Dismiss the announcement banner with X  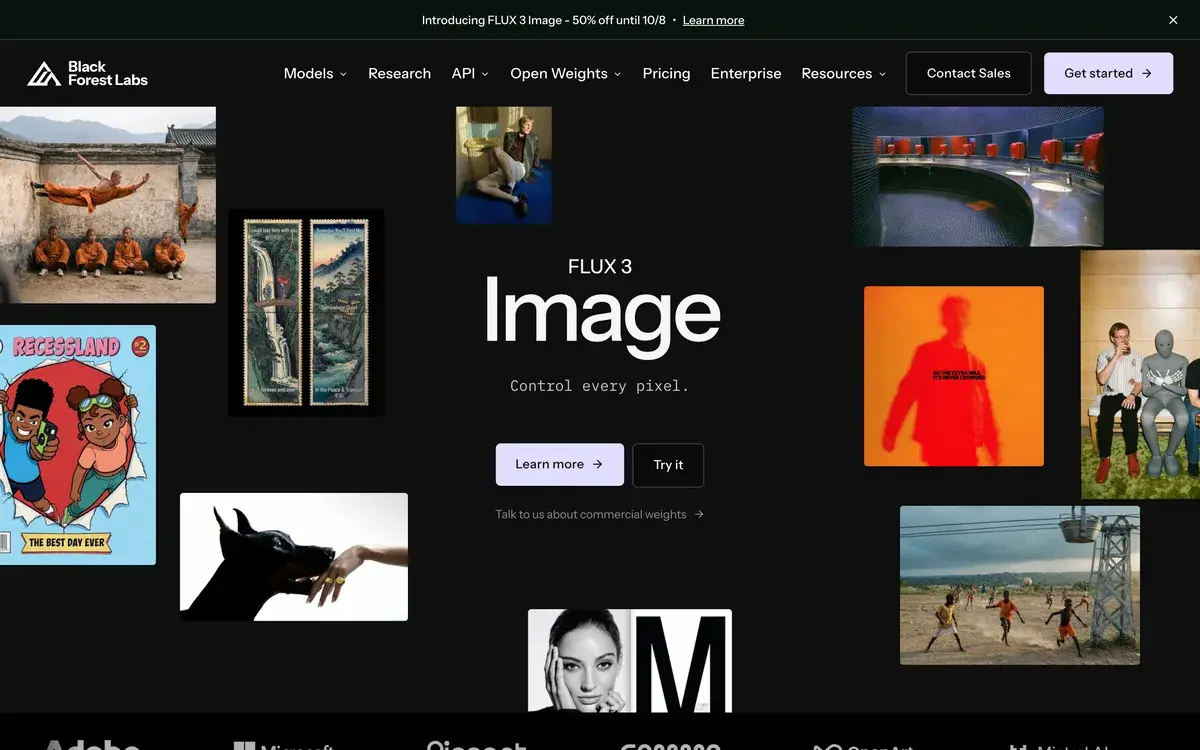pos(1173,20)
